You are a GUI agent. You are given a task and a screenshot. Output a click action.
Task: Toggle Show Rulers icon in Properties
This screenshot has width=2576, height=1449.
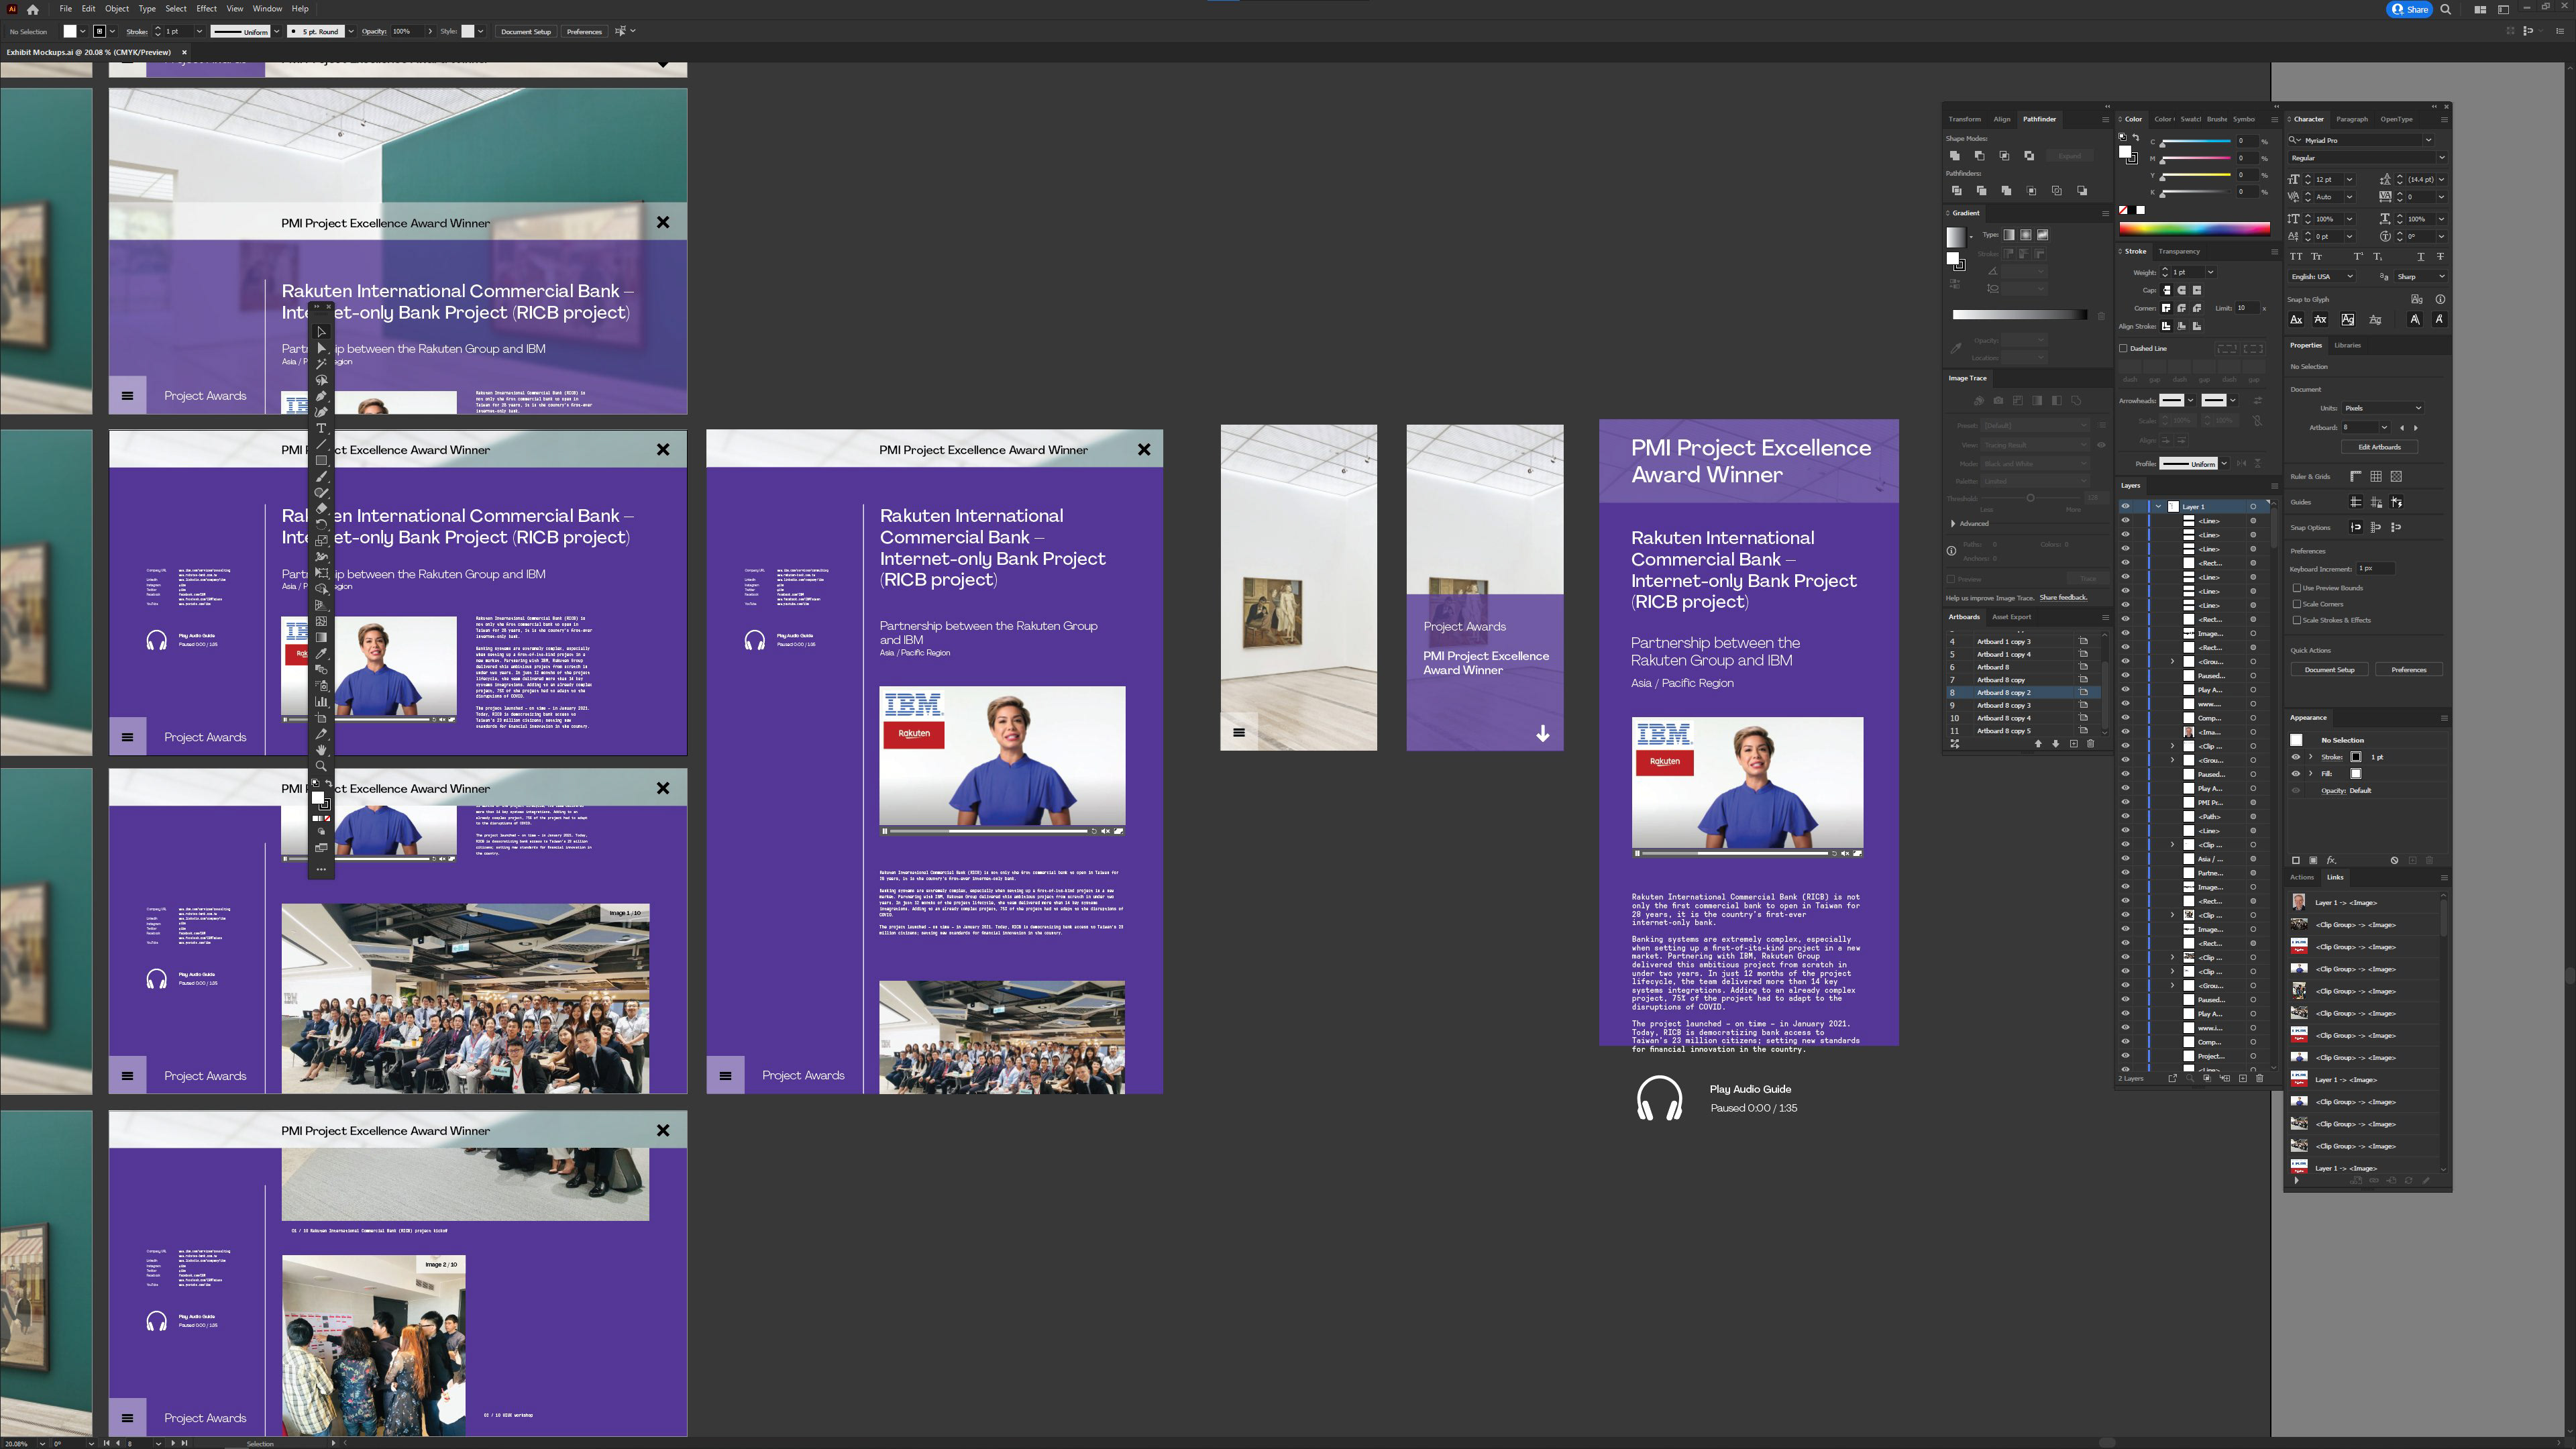pyautogui.click(x=2356, y=476)
